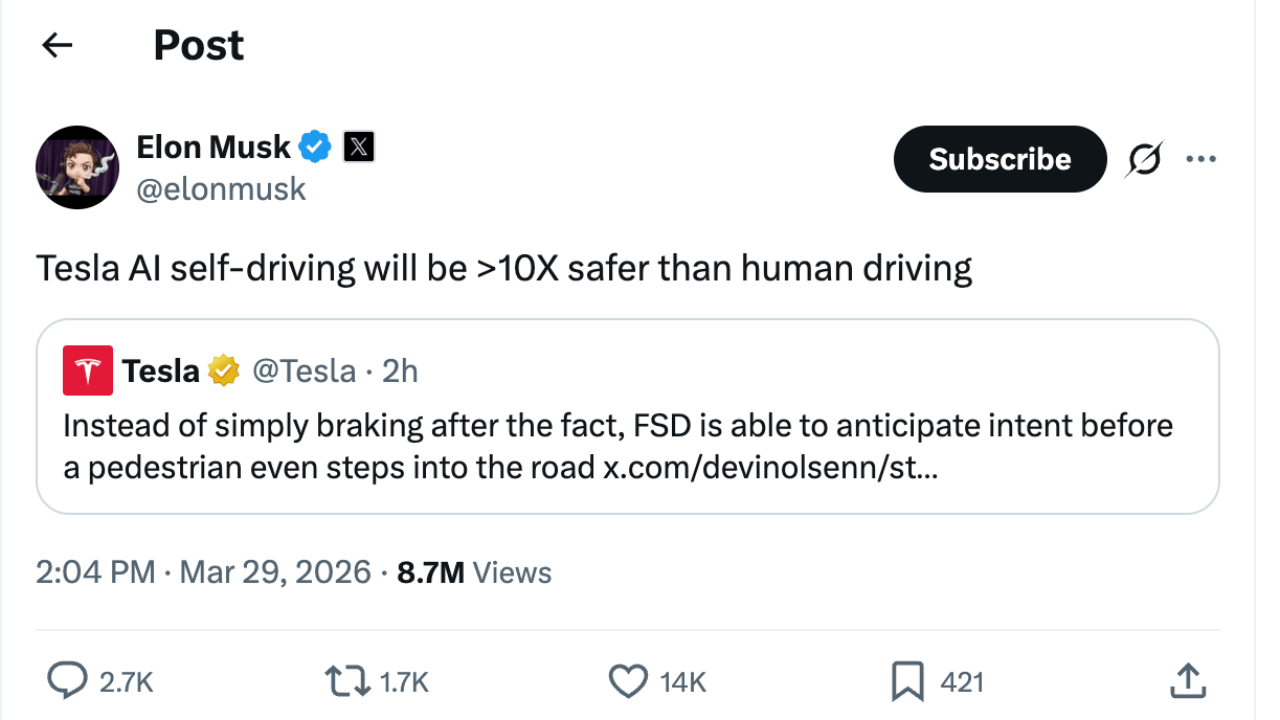Open the quoted Tesla post text

[617, 426]
